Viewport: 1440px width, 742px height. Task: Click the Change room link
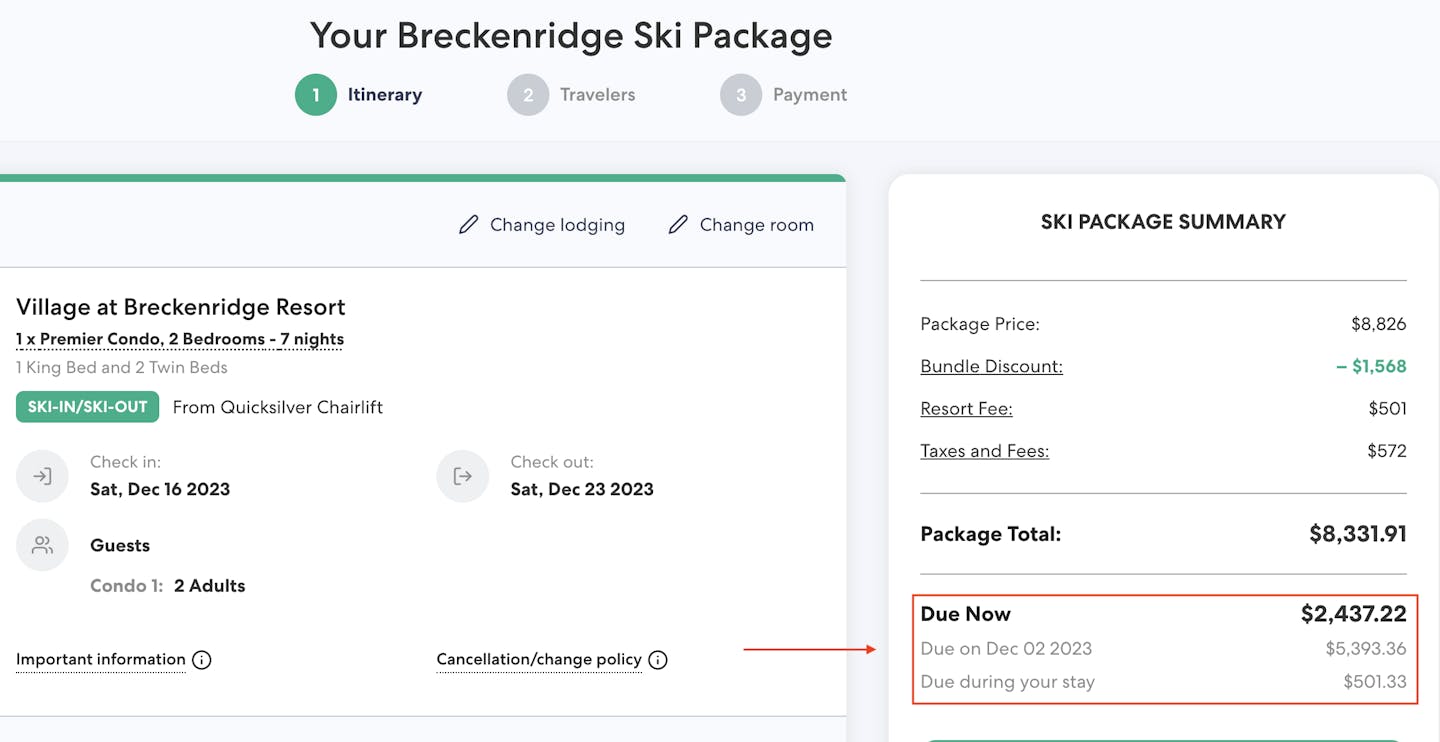click(756, 225)
